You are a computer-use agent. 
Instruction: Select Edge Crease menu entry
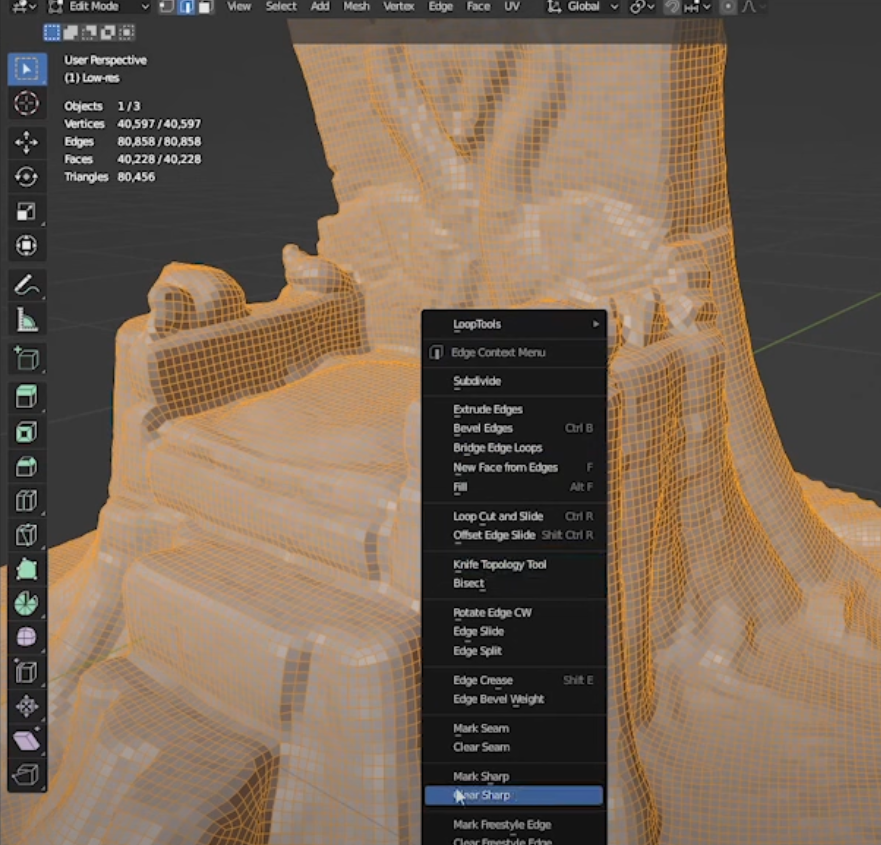pyautogui.click(x=483, y=680)
